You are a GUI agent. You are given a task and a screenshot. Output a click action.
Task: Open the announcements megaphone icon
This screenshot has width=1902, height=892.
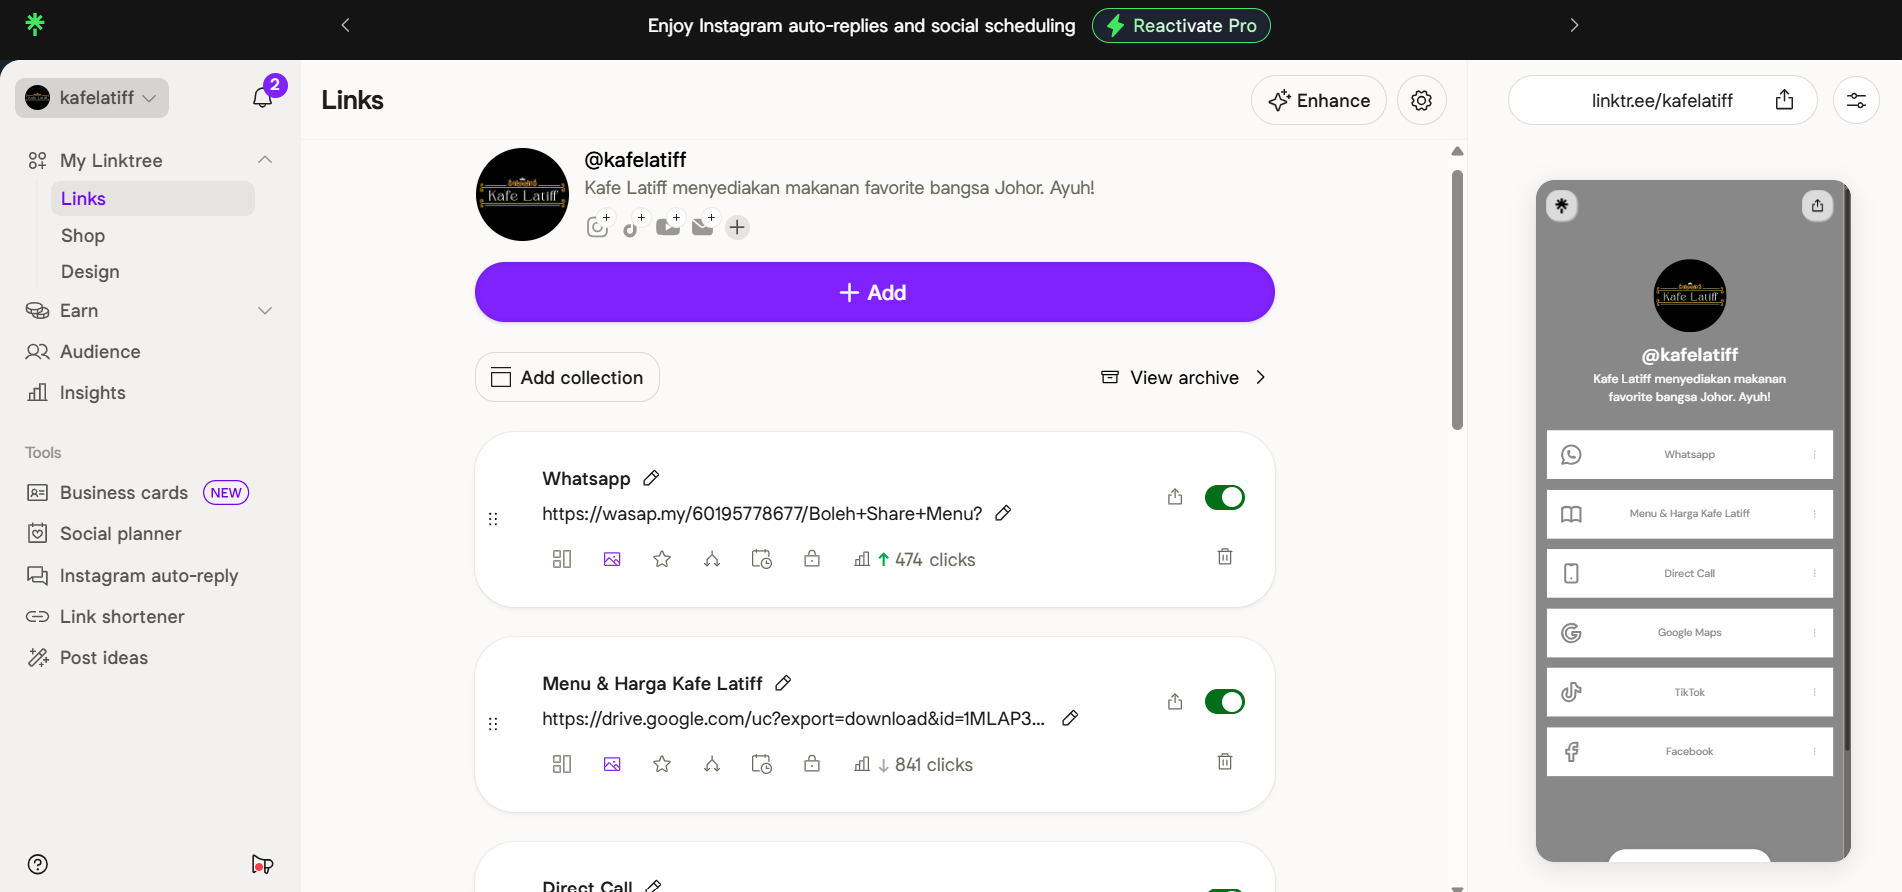(262, 864)
